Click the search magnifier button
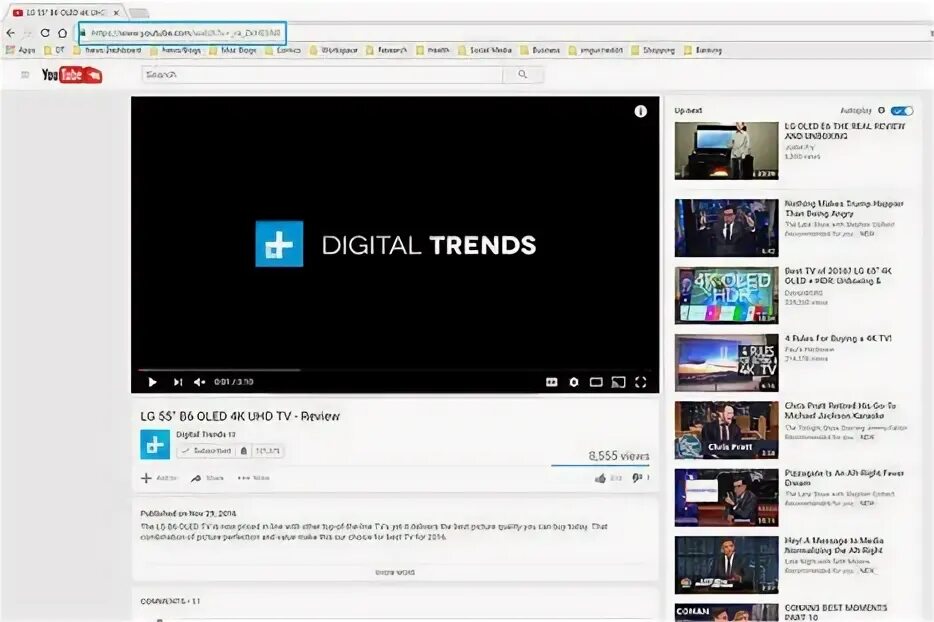 [x=522, y=74]
